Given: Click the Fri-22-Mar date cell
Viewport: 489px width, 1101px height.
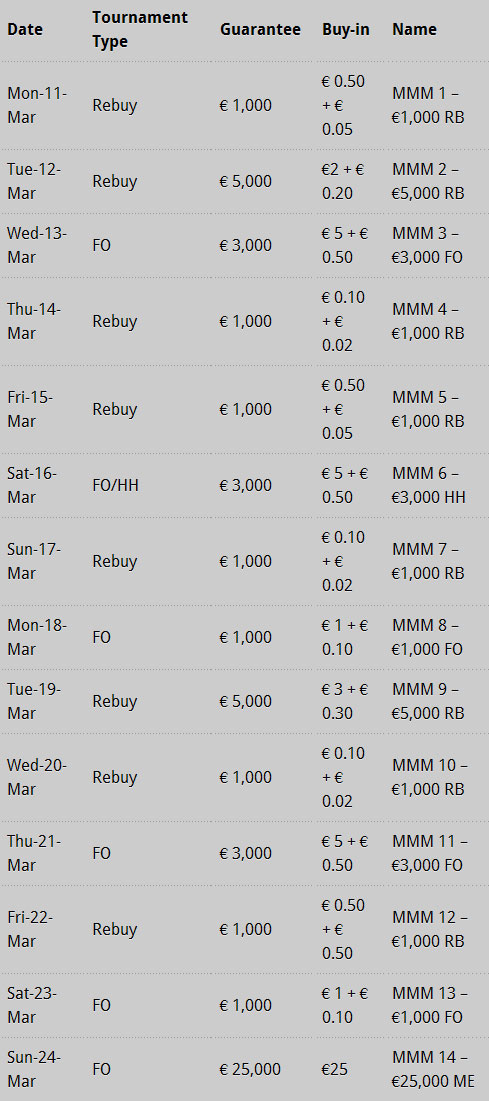Looking at the screenshot, I should pos(31,929).
